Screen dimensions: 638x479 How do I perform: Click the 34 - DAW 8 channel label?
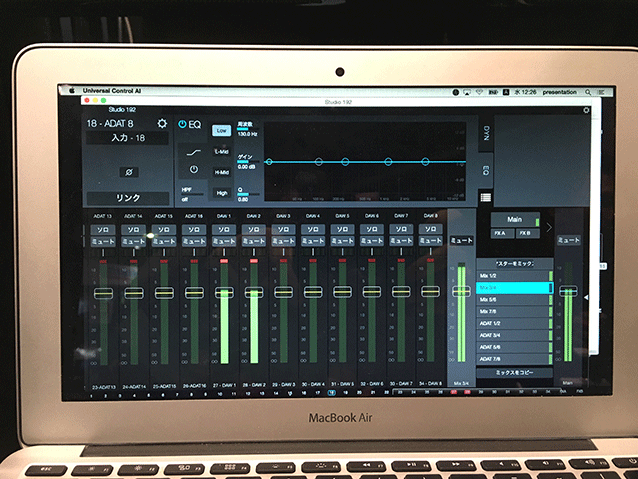(x=430, y=383)
